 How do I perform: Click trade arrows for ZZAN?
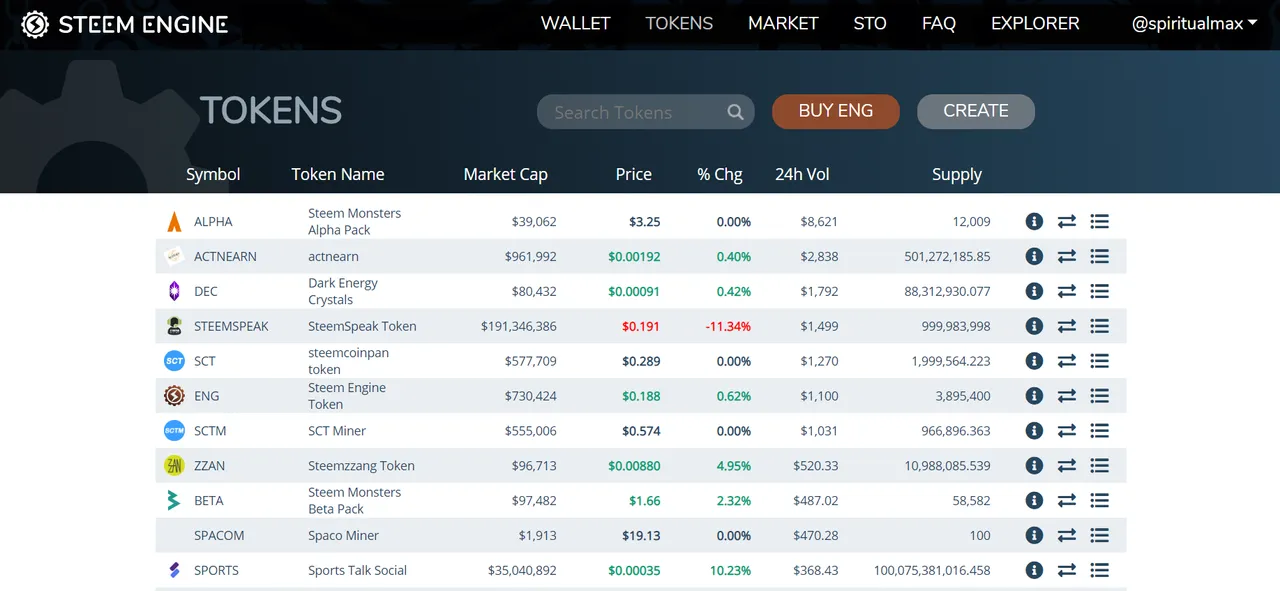point(1067,466)
